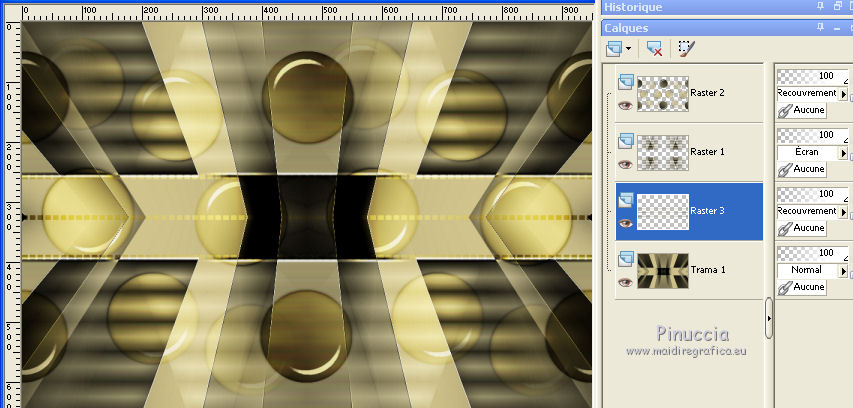
Task: Click Raster 2 link toggle Aucune
Action: tap(801, 110)
